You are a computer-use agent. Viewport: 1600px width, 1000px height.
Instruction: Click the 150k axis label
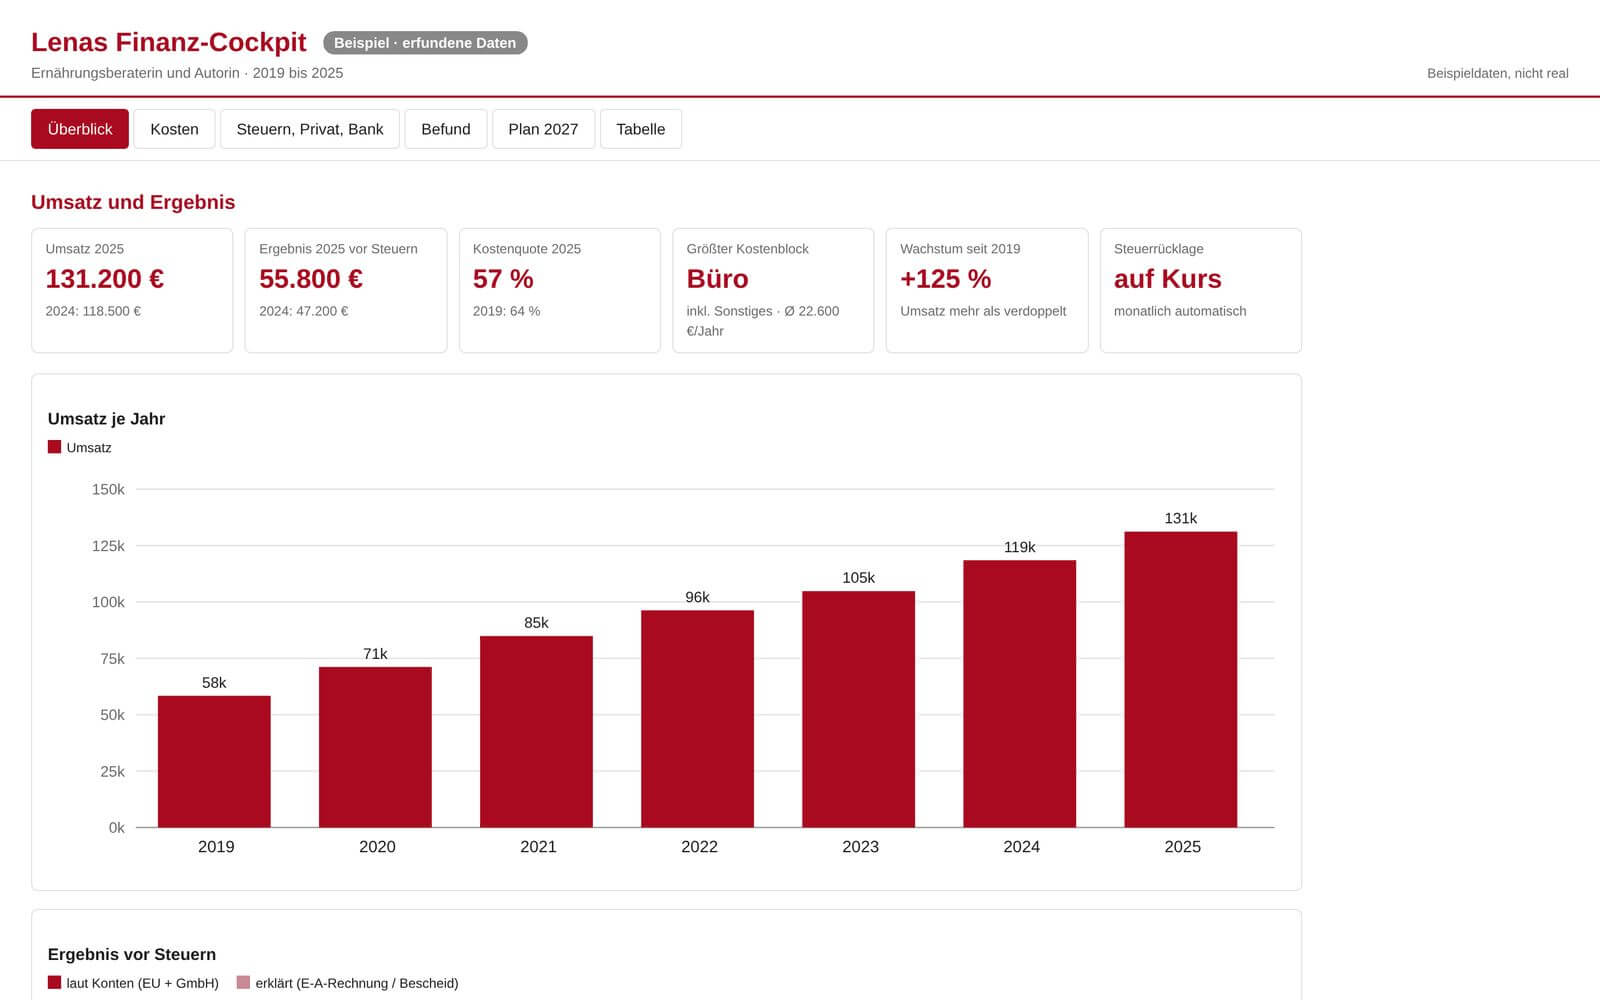tap(108, 489)
